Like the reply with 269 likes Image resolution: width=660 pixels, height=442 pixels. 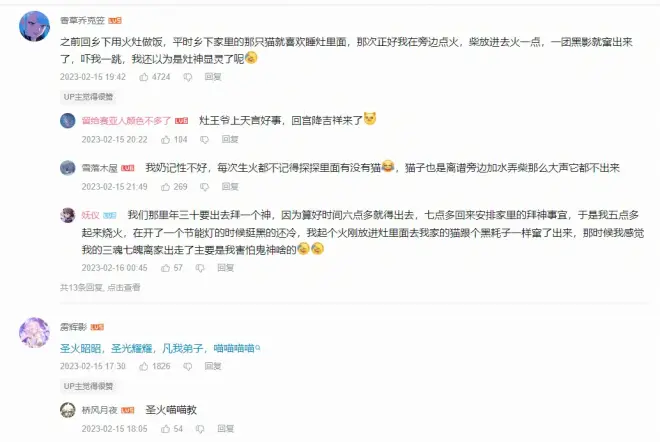(166, 187)
